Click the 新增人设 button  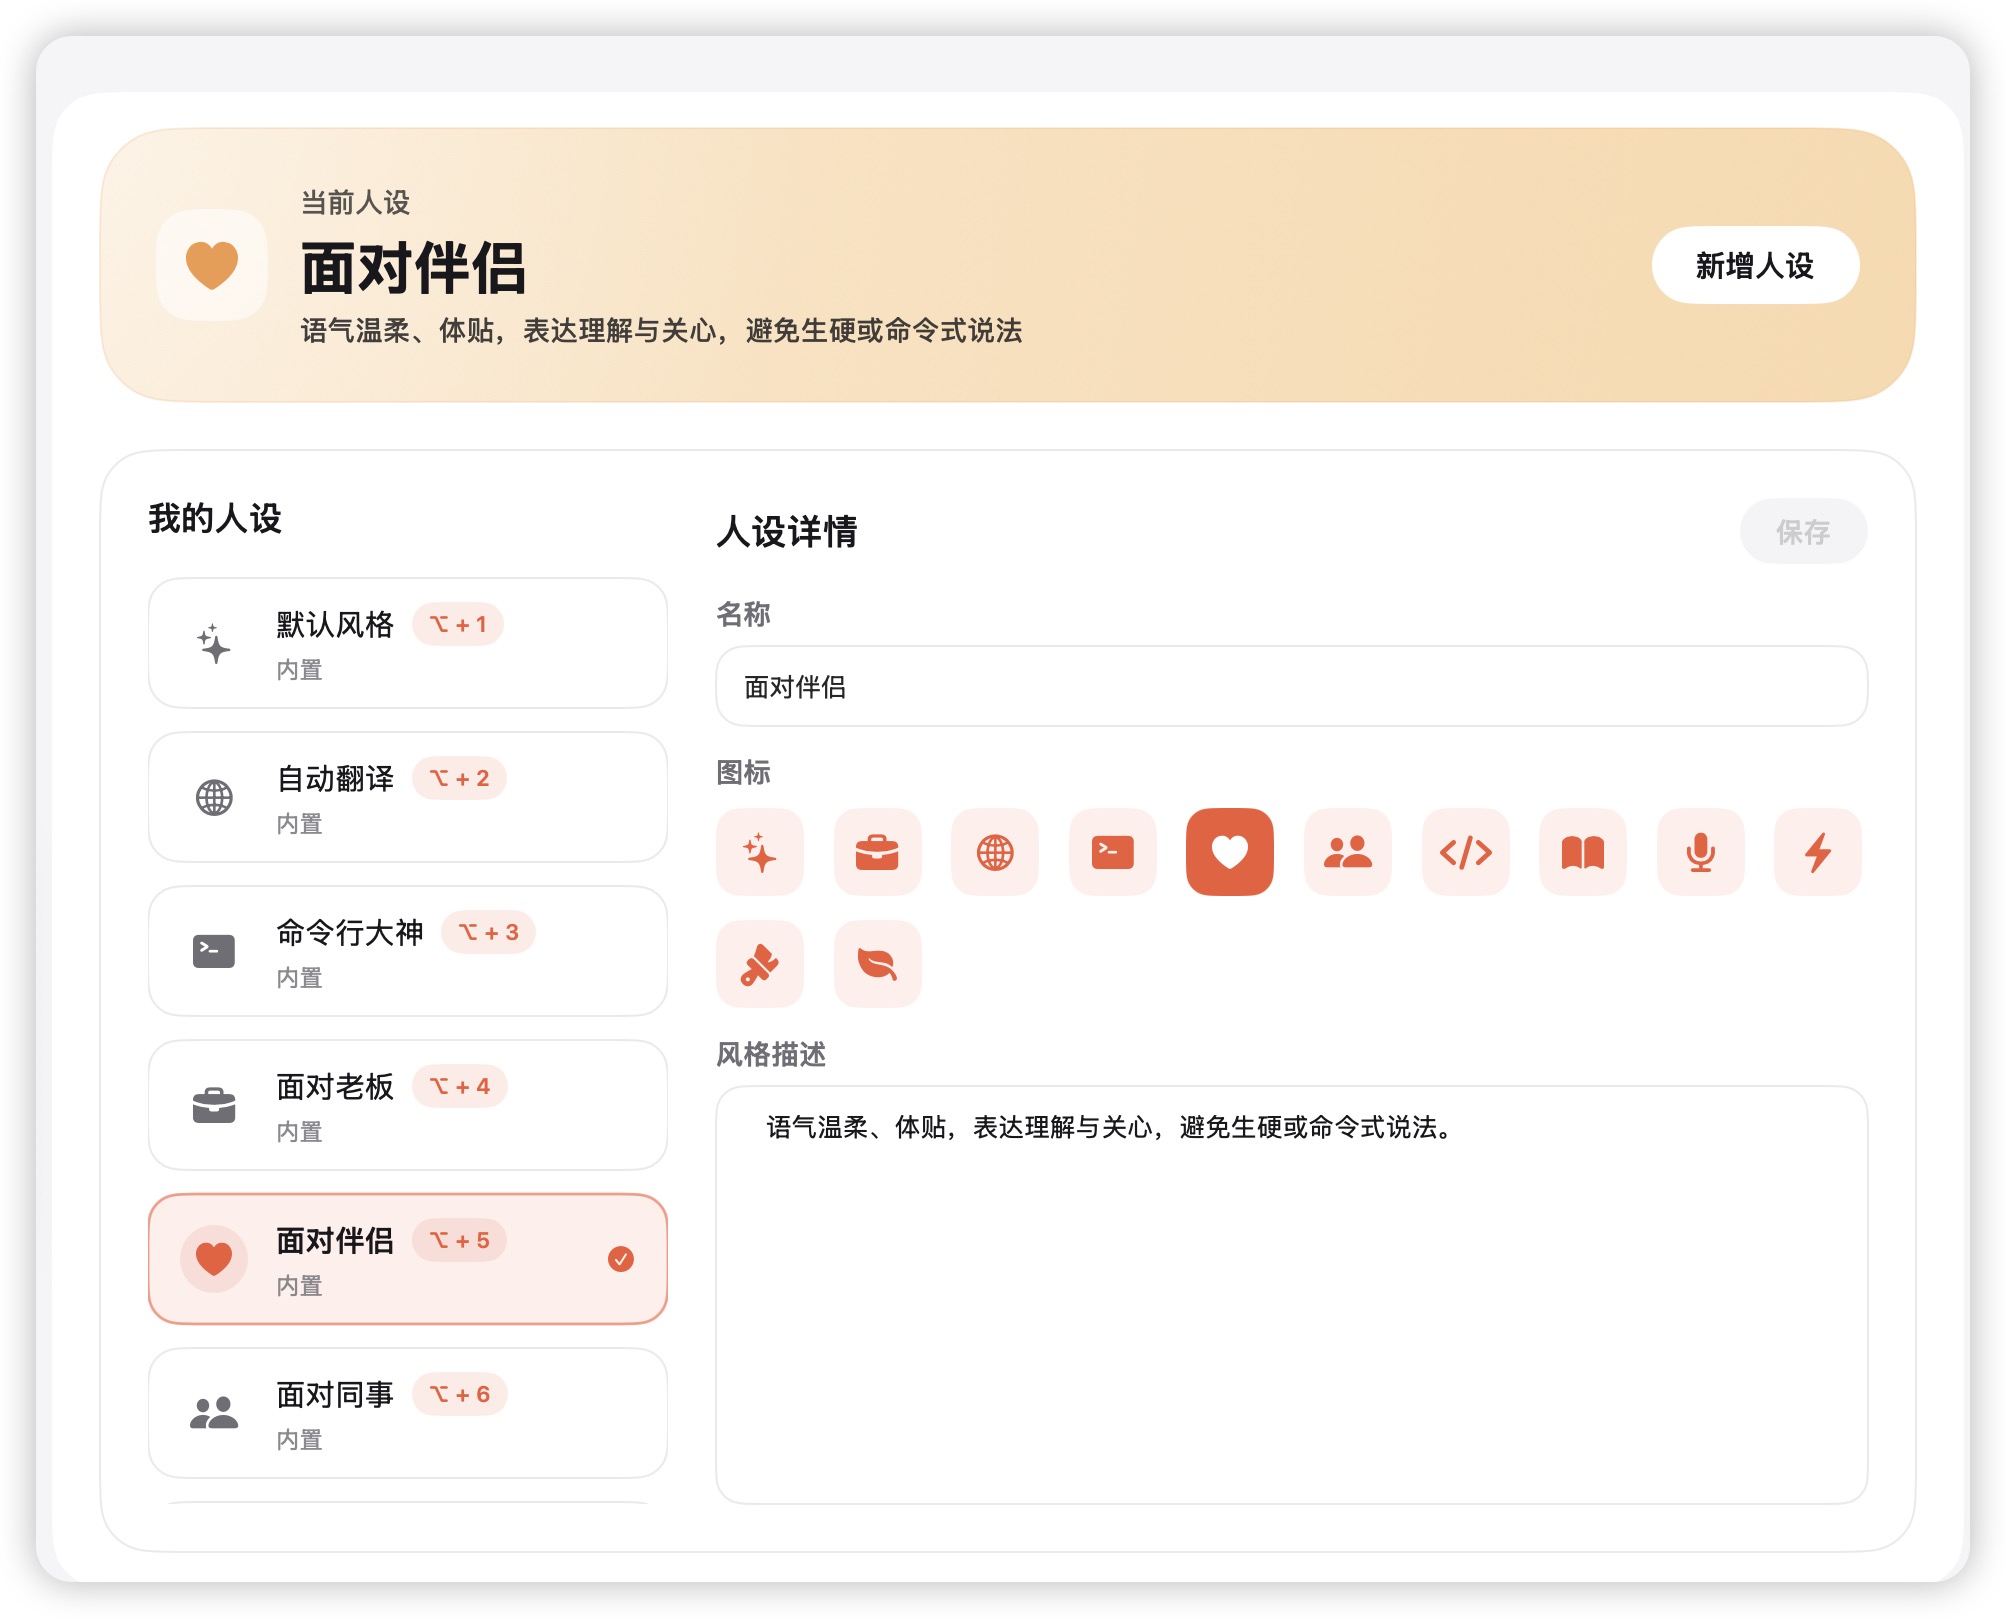1754,266
